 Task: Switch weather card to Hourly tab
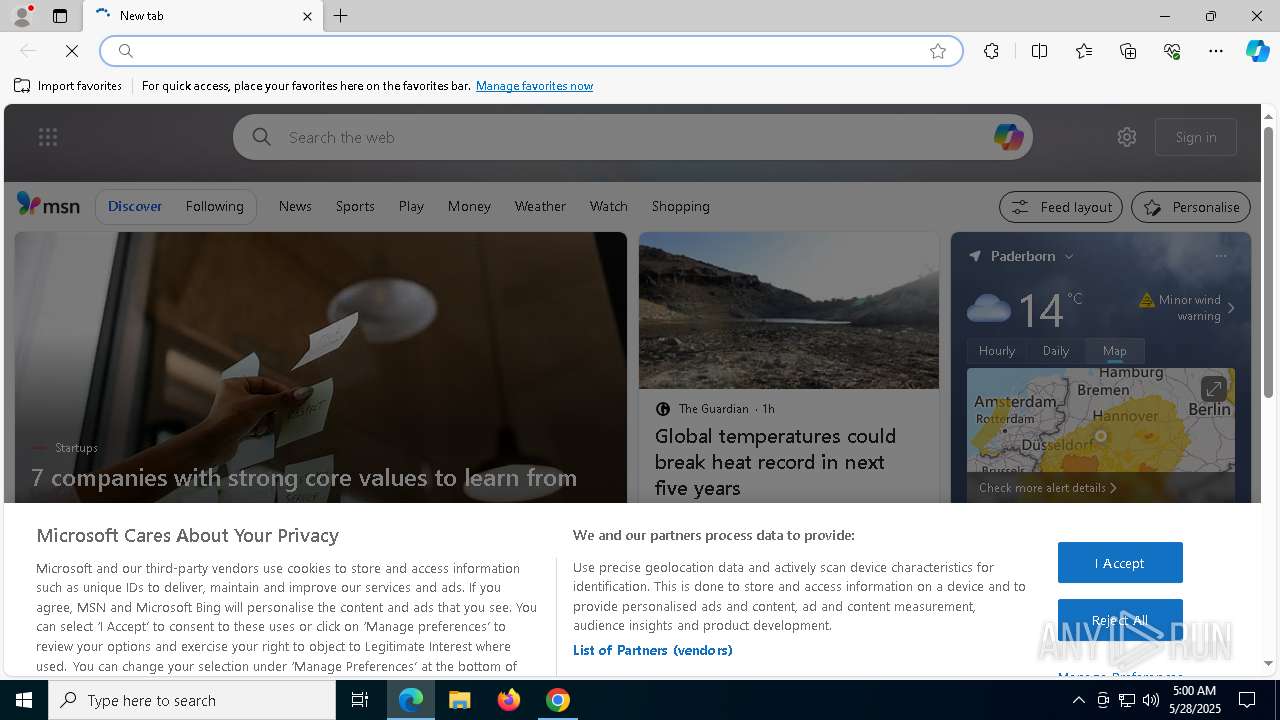pyautogui.click(x=997, y=351)
